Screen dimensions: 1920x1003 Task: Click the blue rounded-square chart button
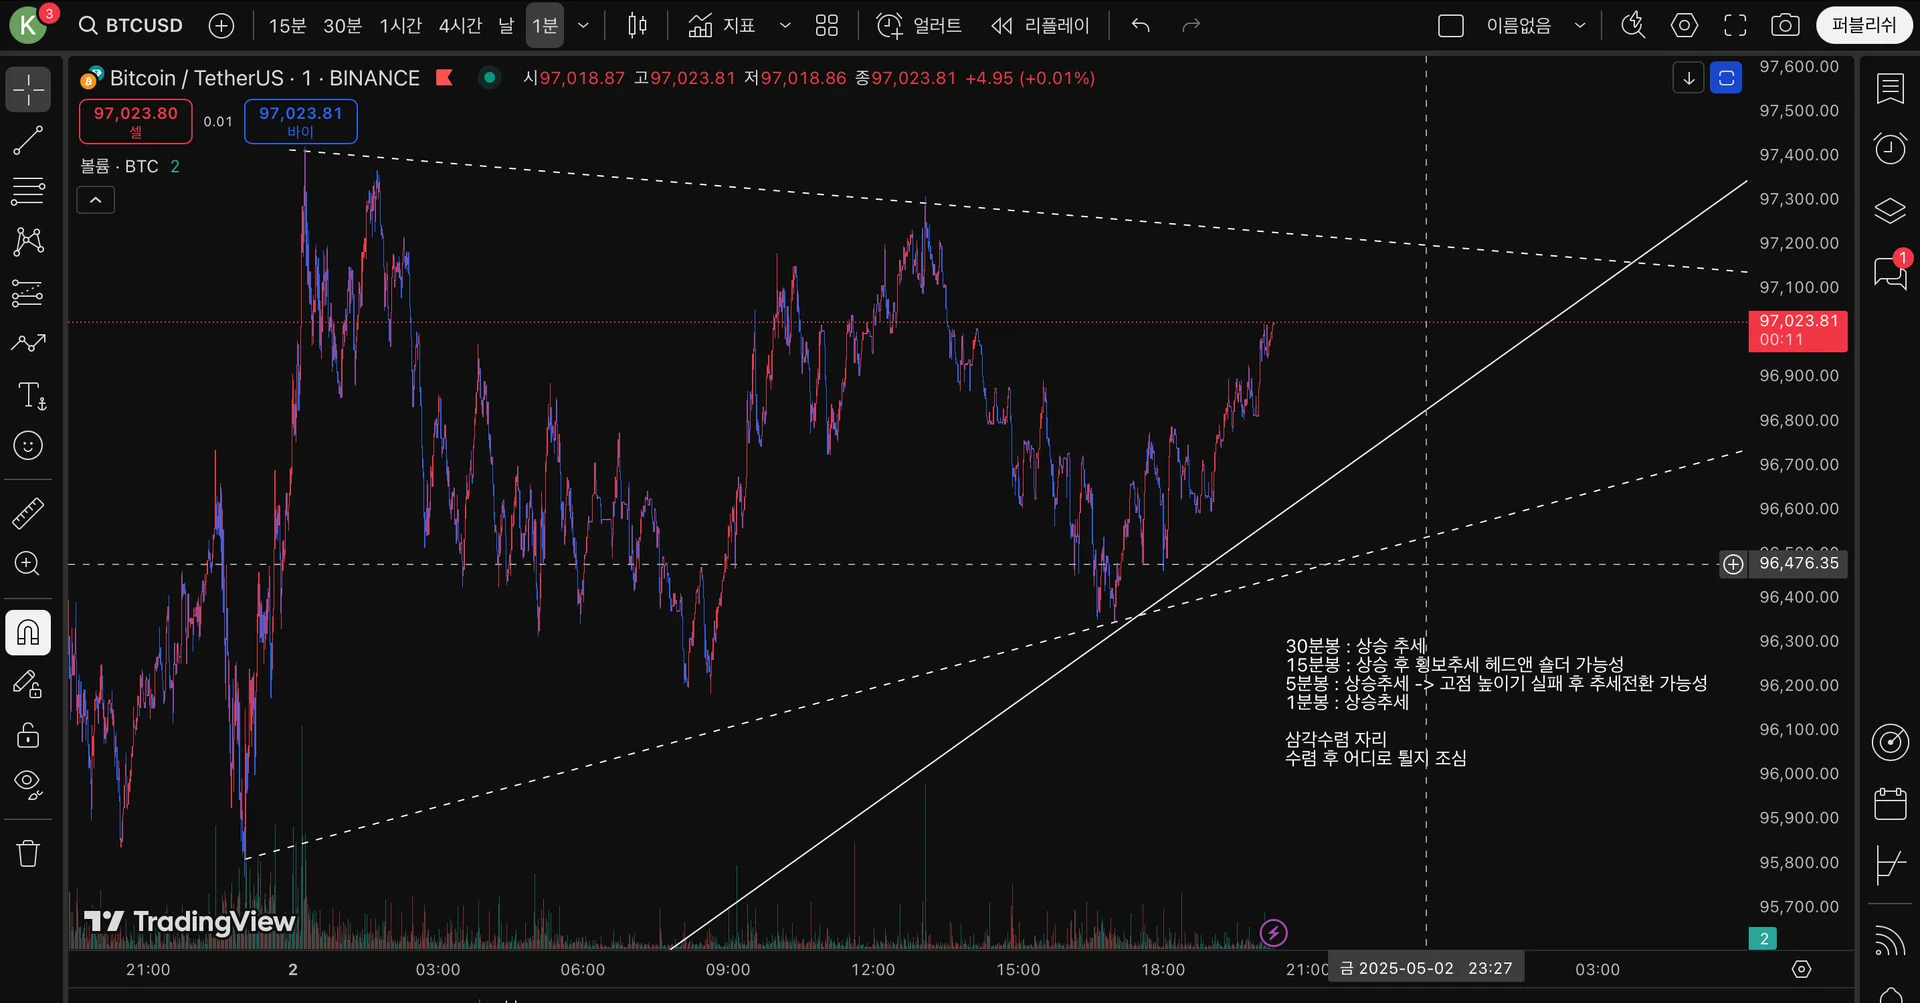click(x=1726, y=78)
